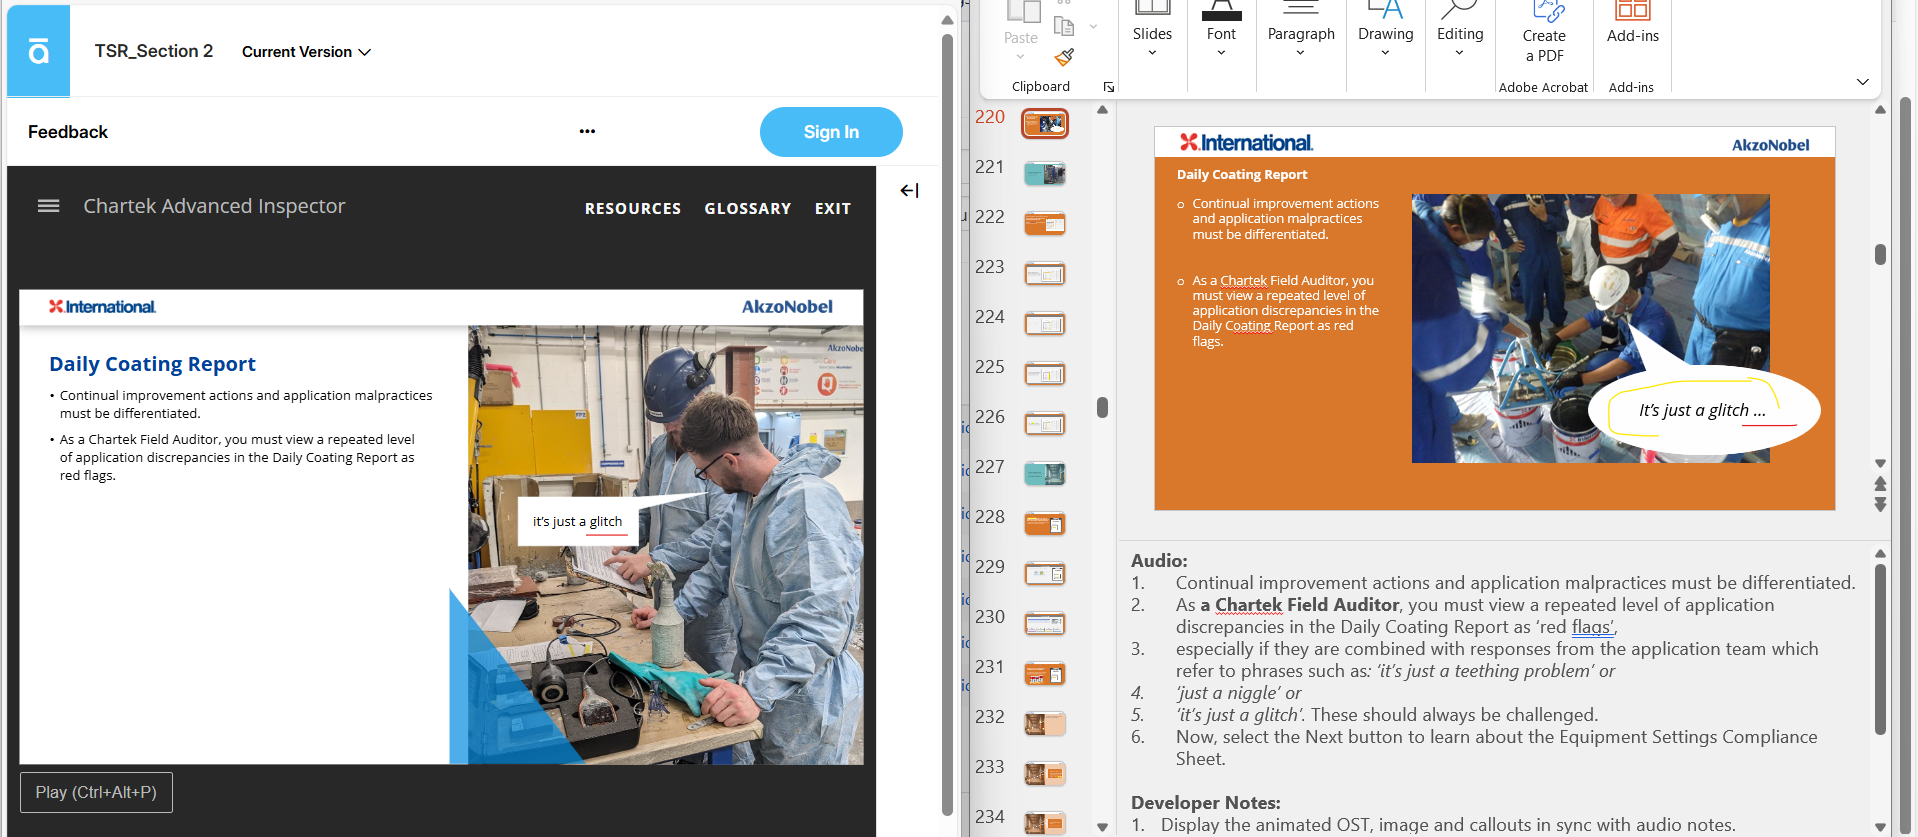The width and height of the screenshot is (1918, 837).
Task: Collapse the feedback side panel arrow
Action: click(909, 190)
